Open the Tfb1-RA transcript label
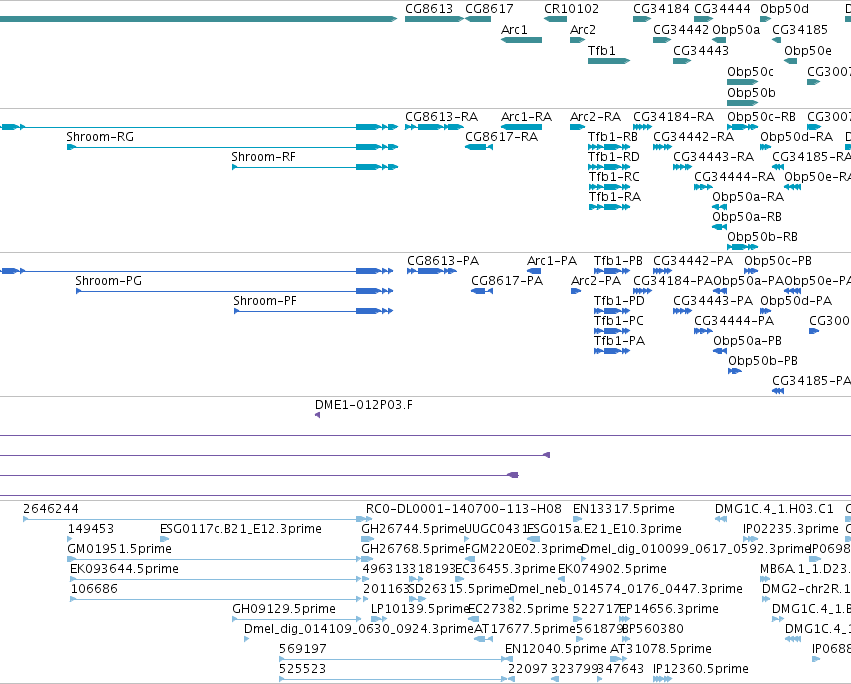This screenshot has height=684, width=851. click(x=615, y=197)
